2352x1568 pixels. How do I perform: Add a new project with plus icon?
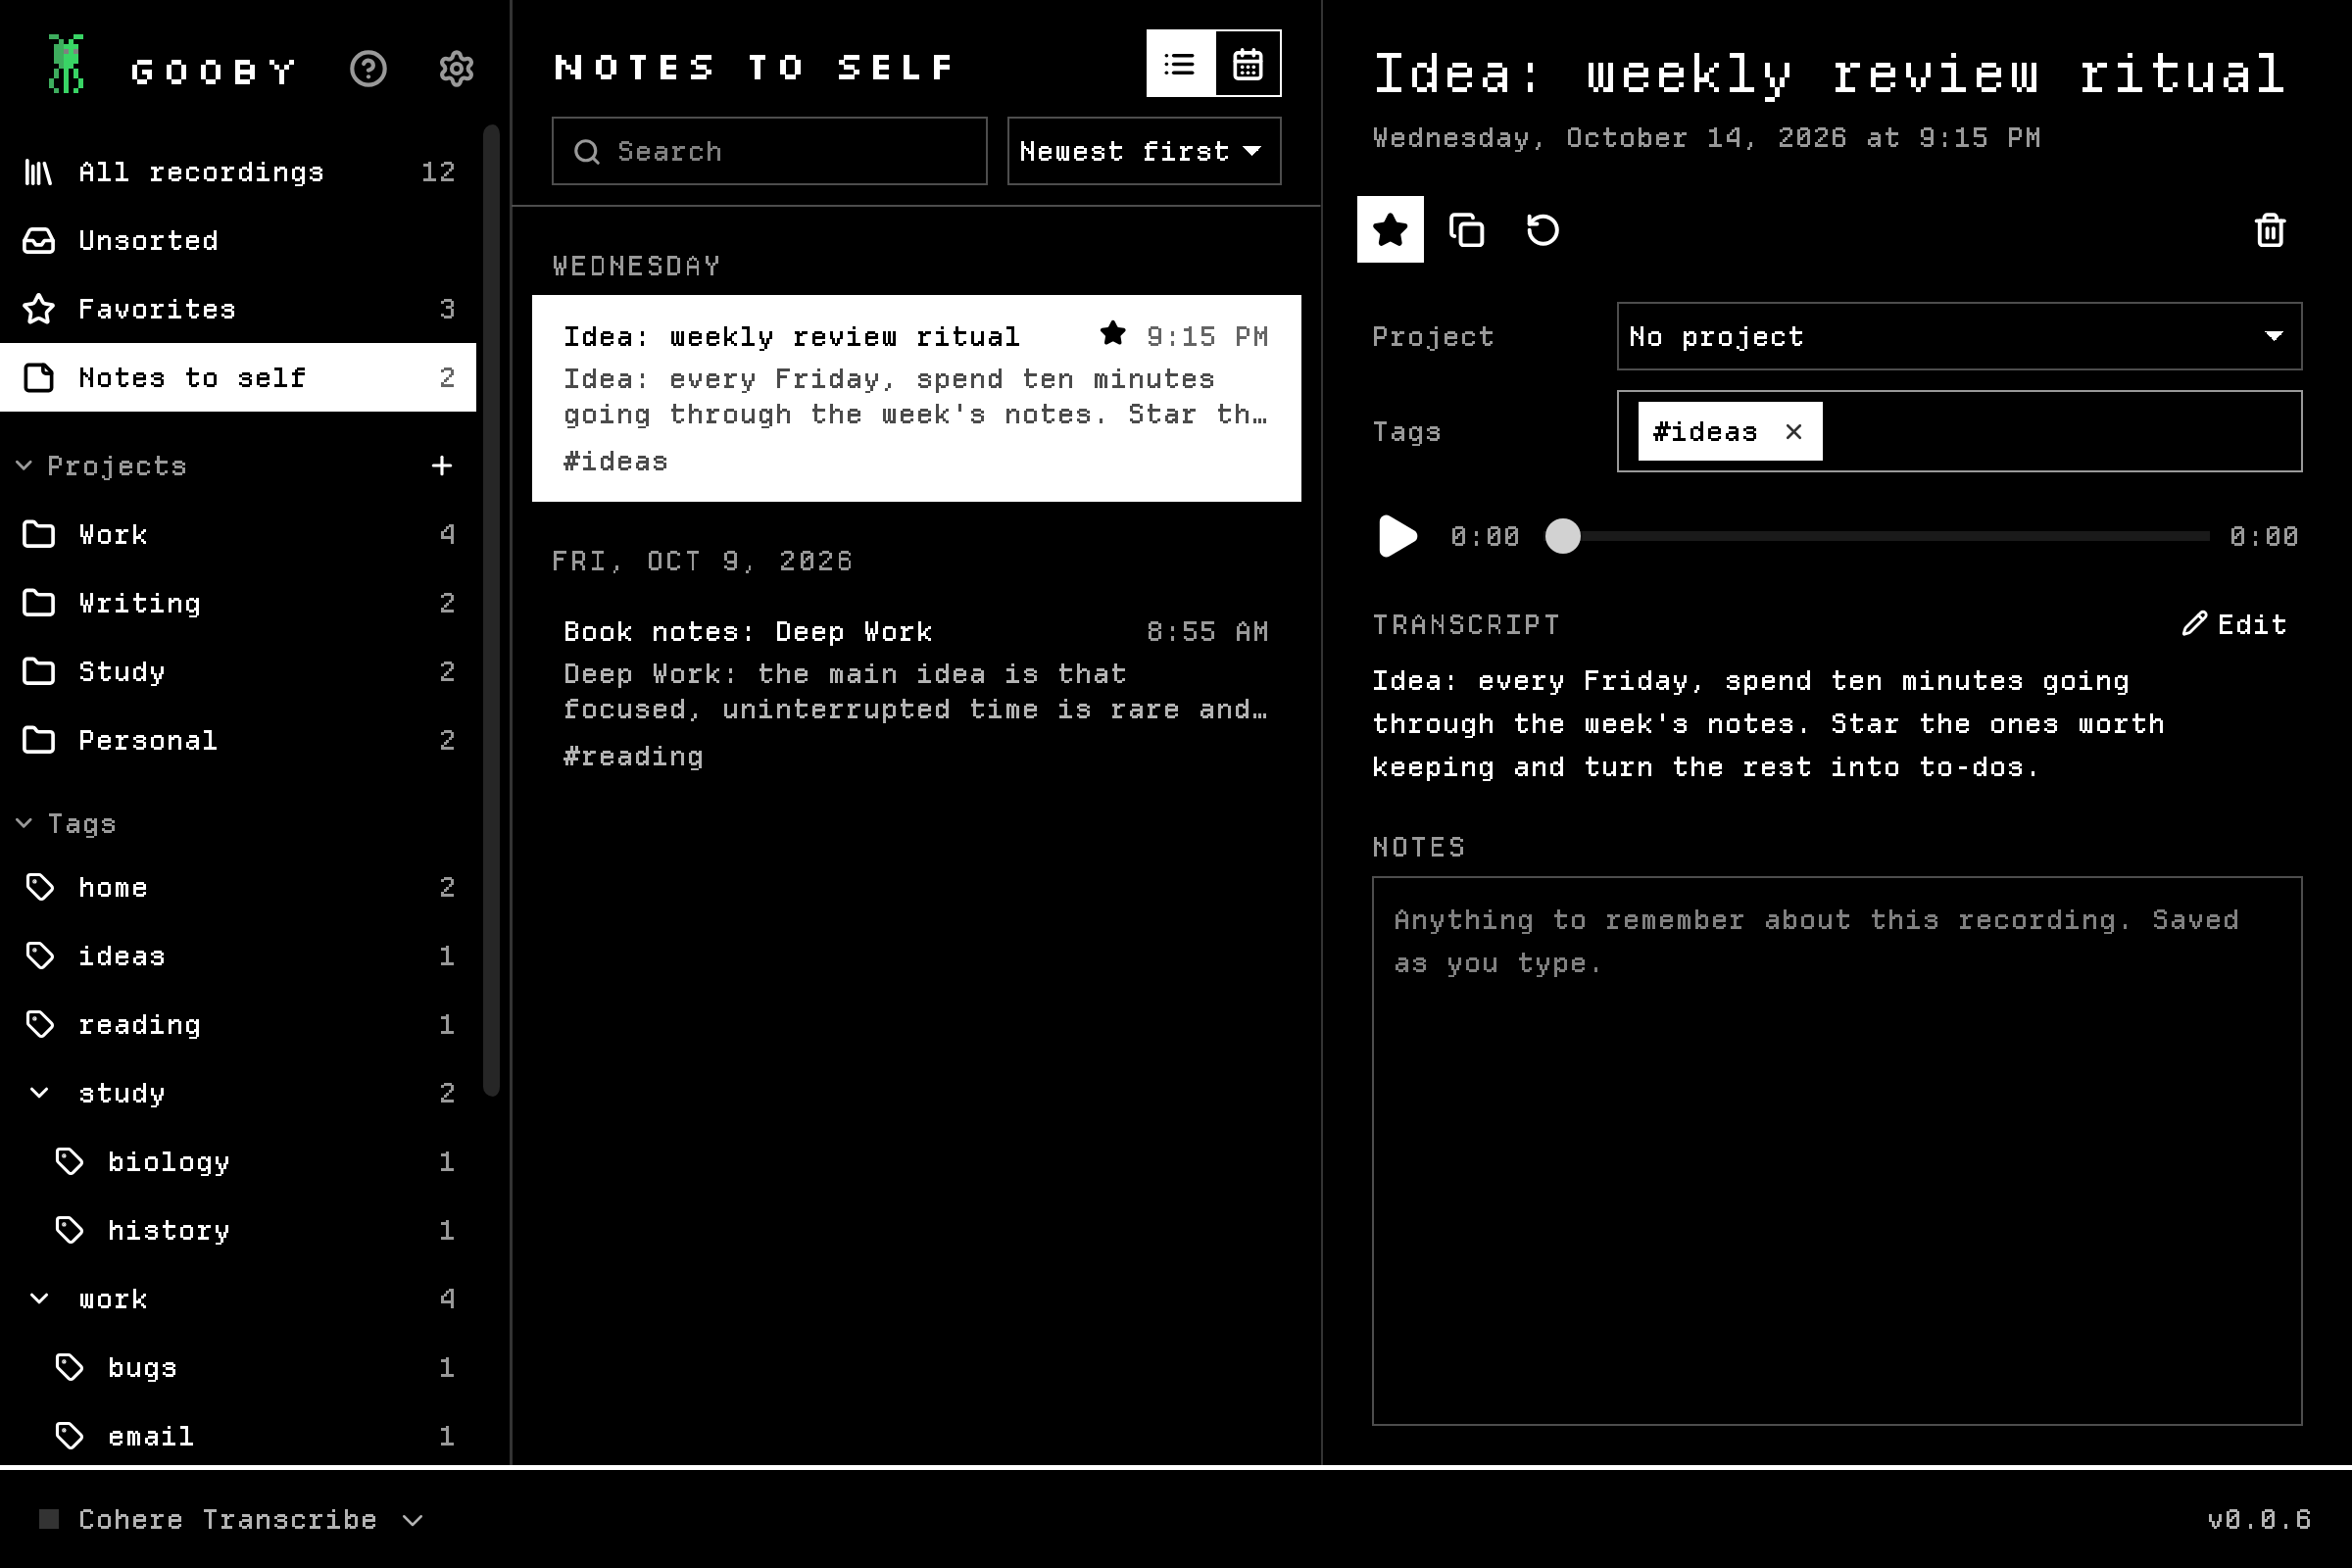click(x=441, y=466)
